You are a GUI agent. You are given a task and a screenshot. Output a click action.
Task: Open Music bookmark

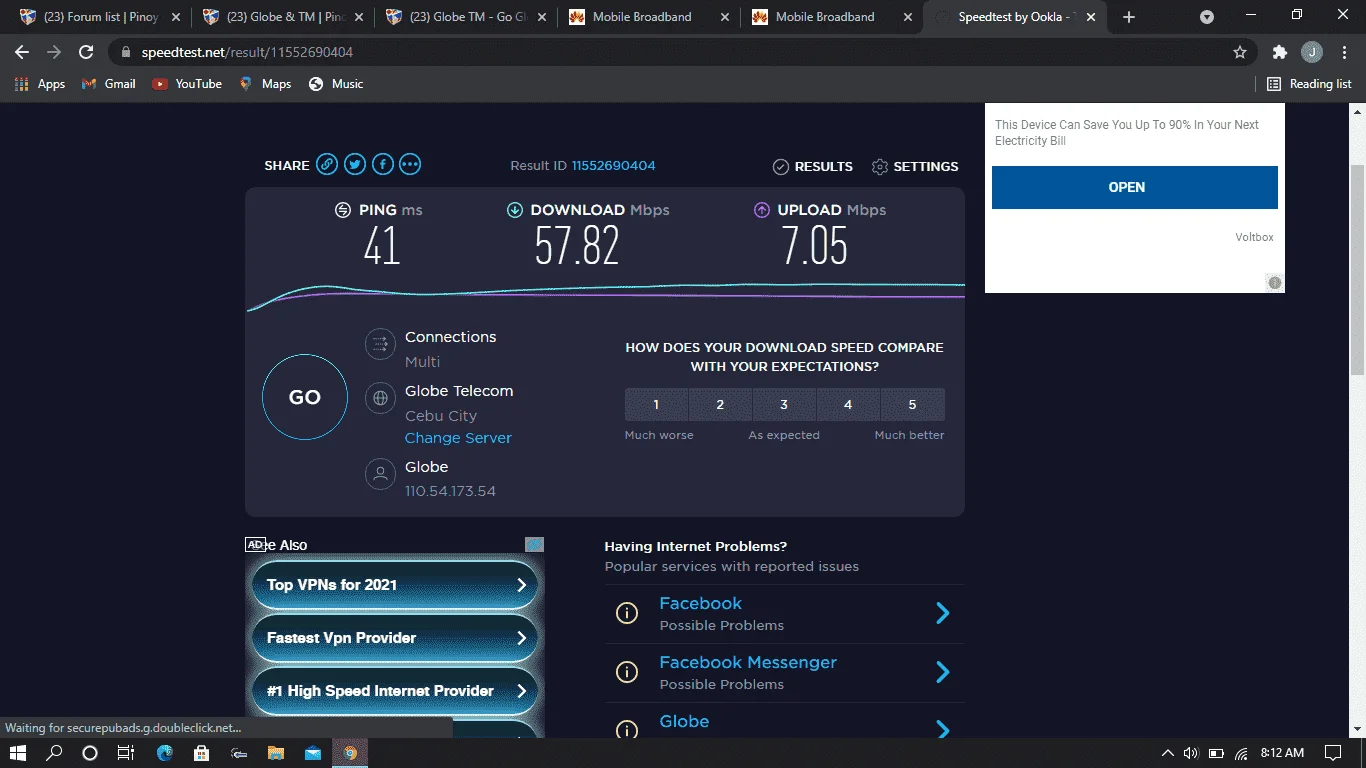tap(336, 84)
